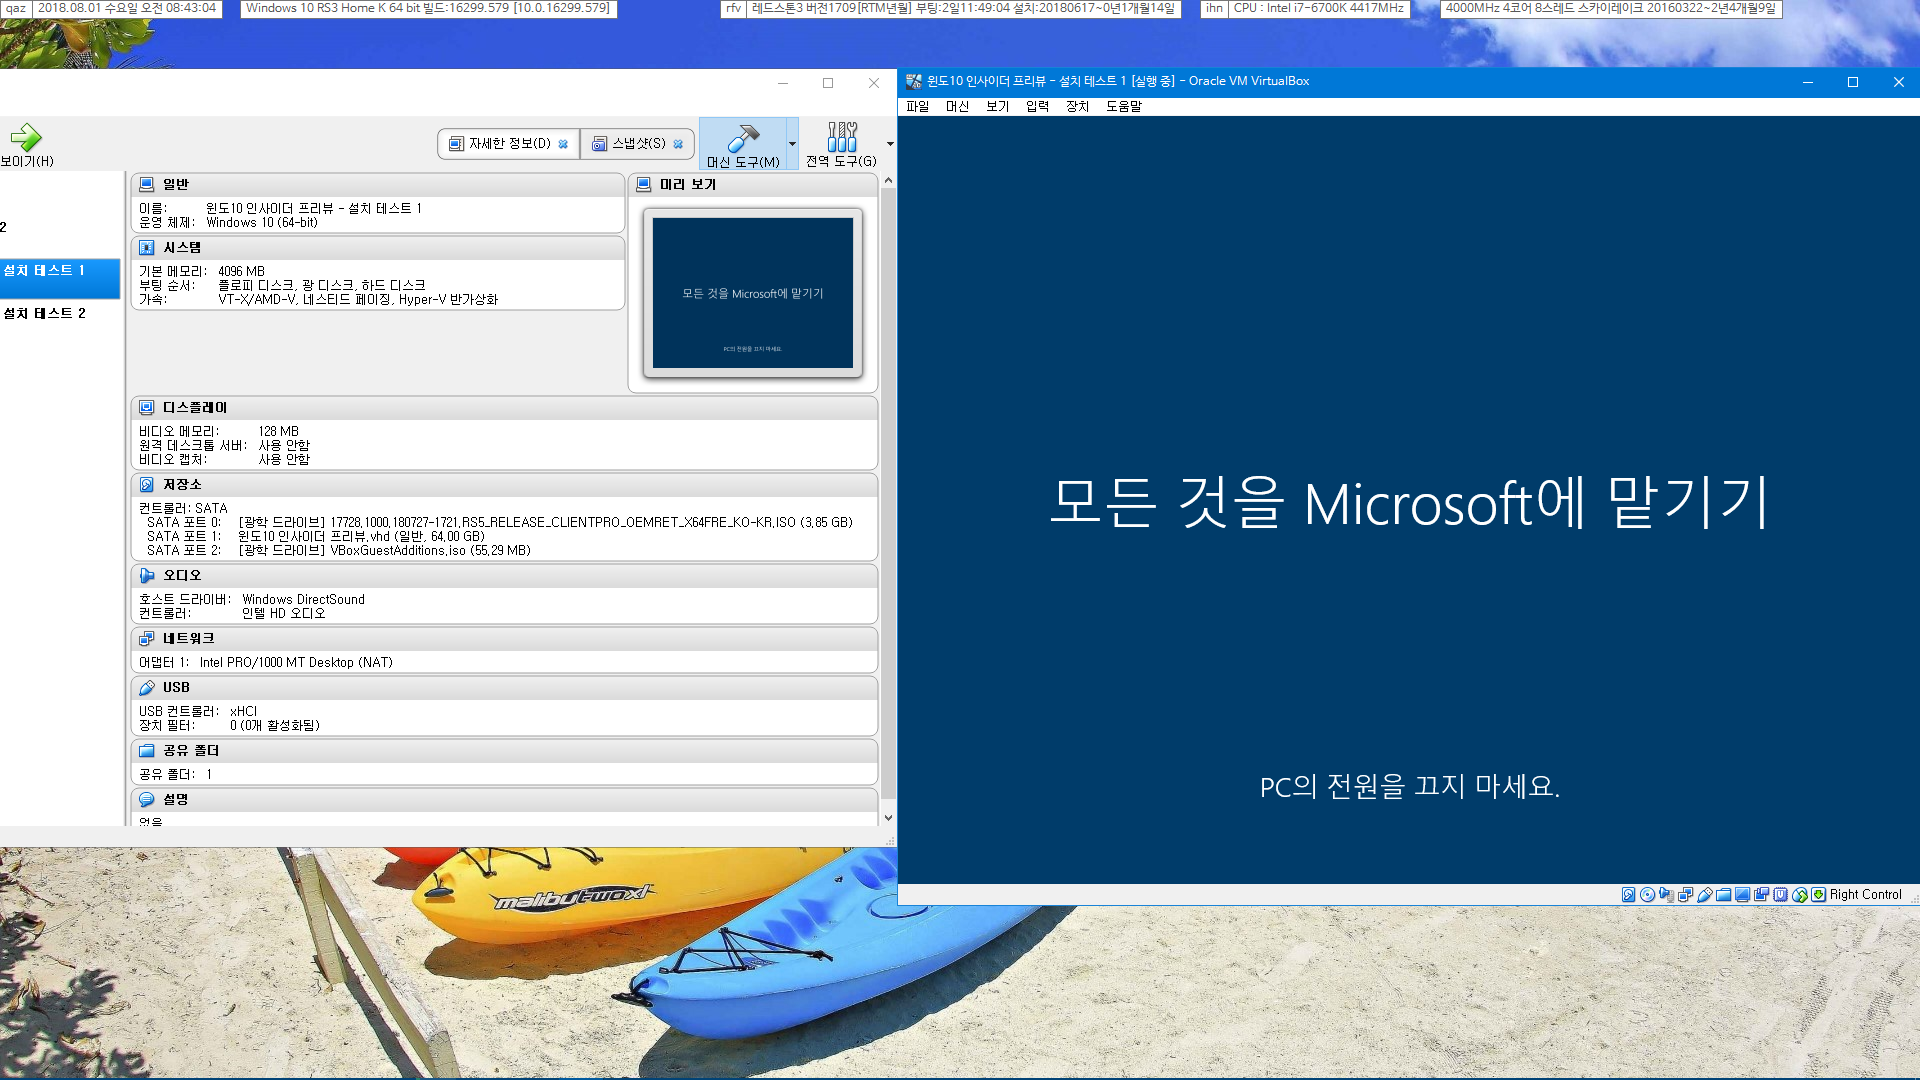
Task: Click the CPU virtualization status icon
Action: click(x=1780, y=895)
